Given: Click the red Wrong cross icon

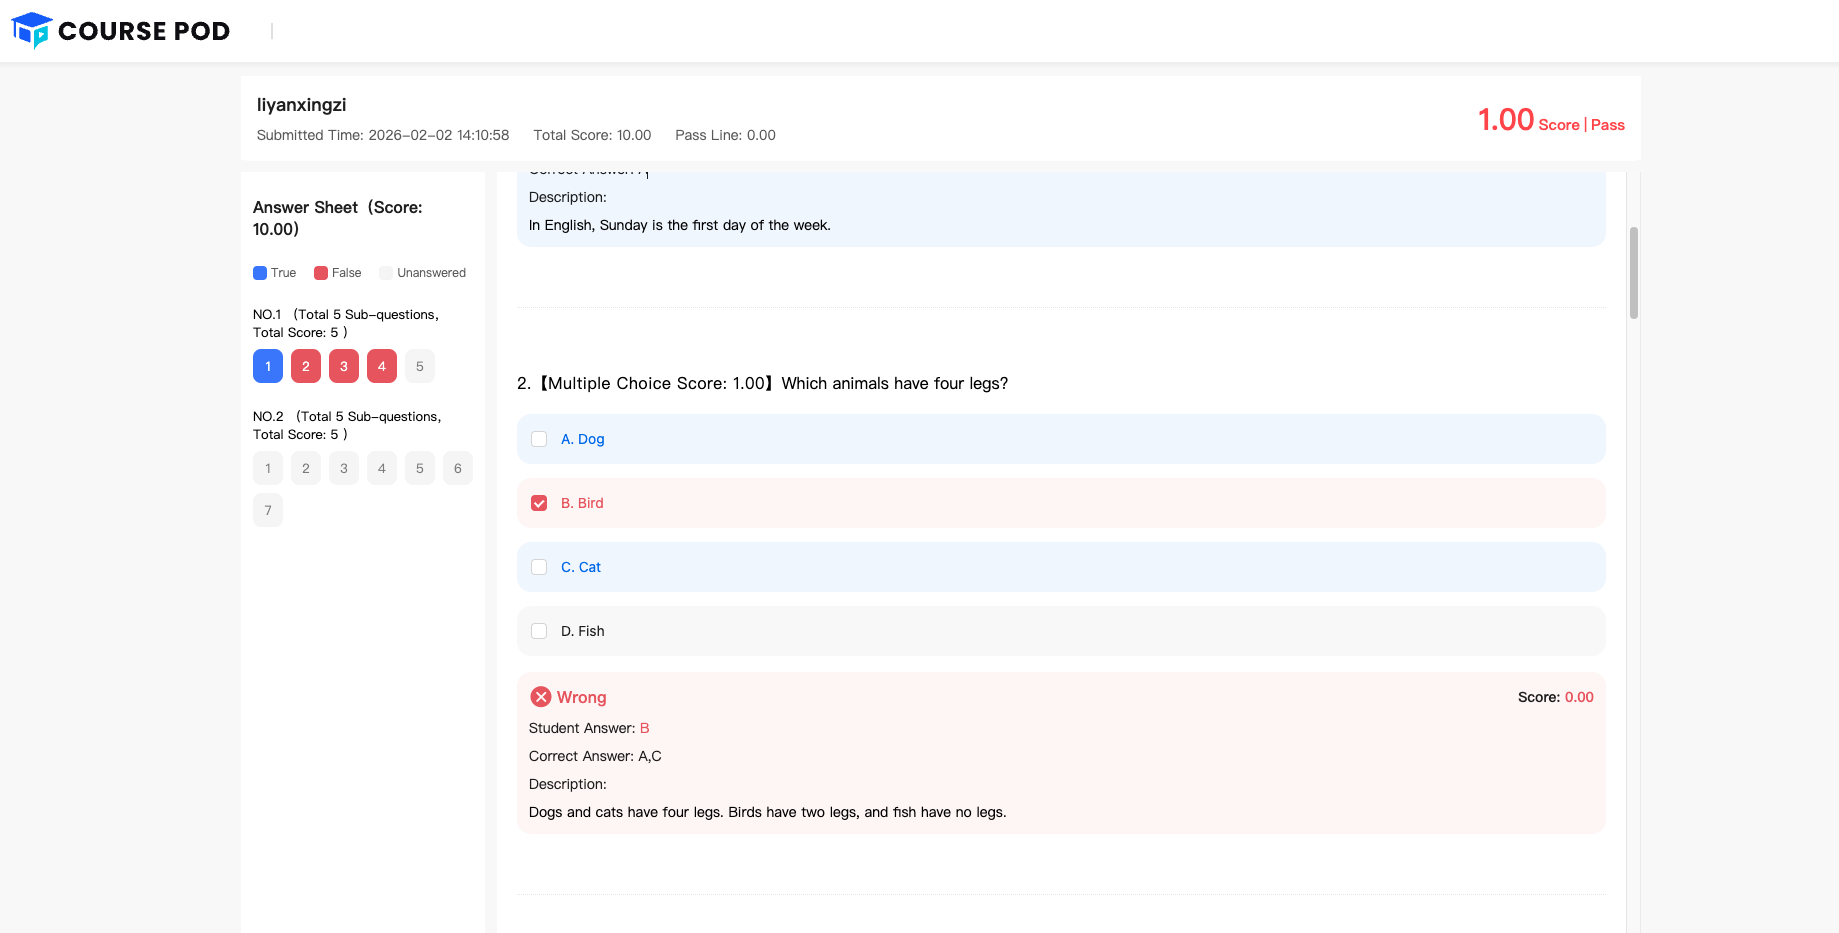Looking at the screenshot, I should click(541, 697).
